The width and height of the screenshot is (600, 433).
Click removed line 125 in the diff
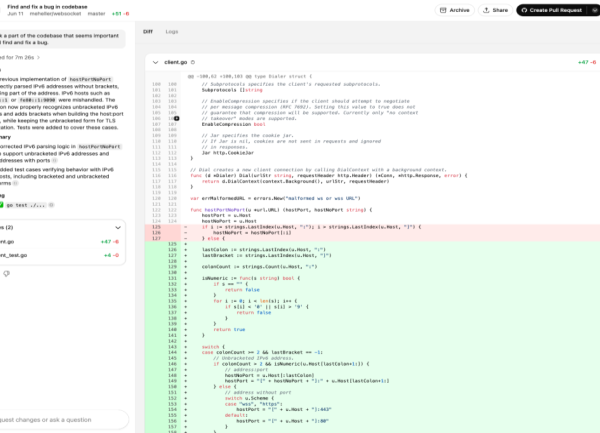tap(372, 227)
